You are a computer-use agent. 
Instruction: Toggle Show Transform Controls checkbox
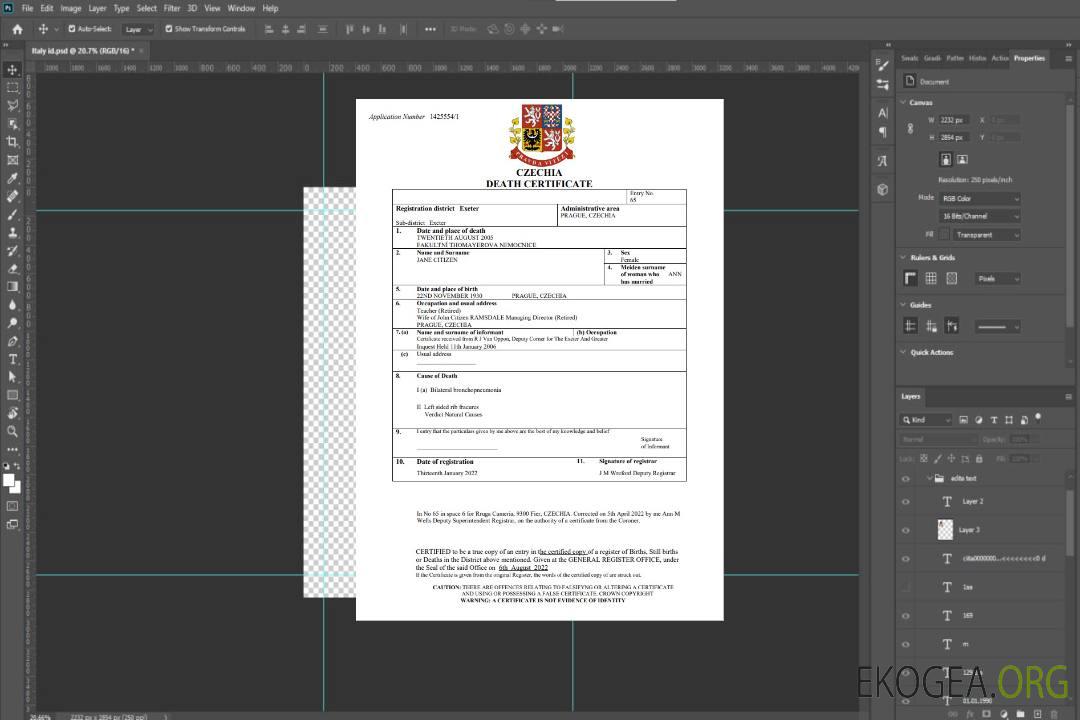point(169,29)
